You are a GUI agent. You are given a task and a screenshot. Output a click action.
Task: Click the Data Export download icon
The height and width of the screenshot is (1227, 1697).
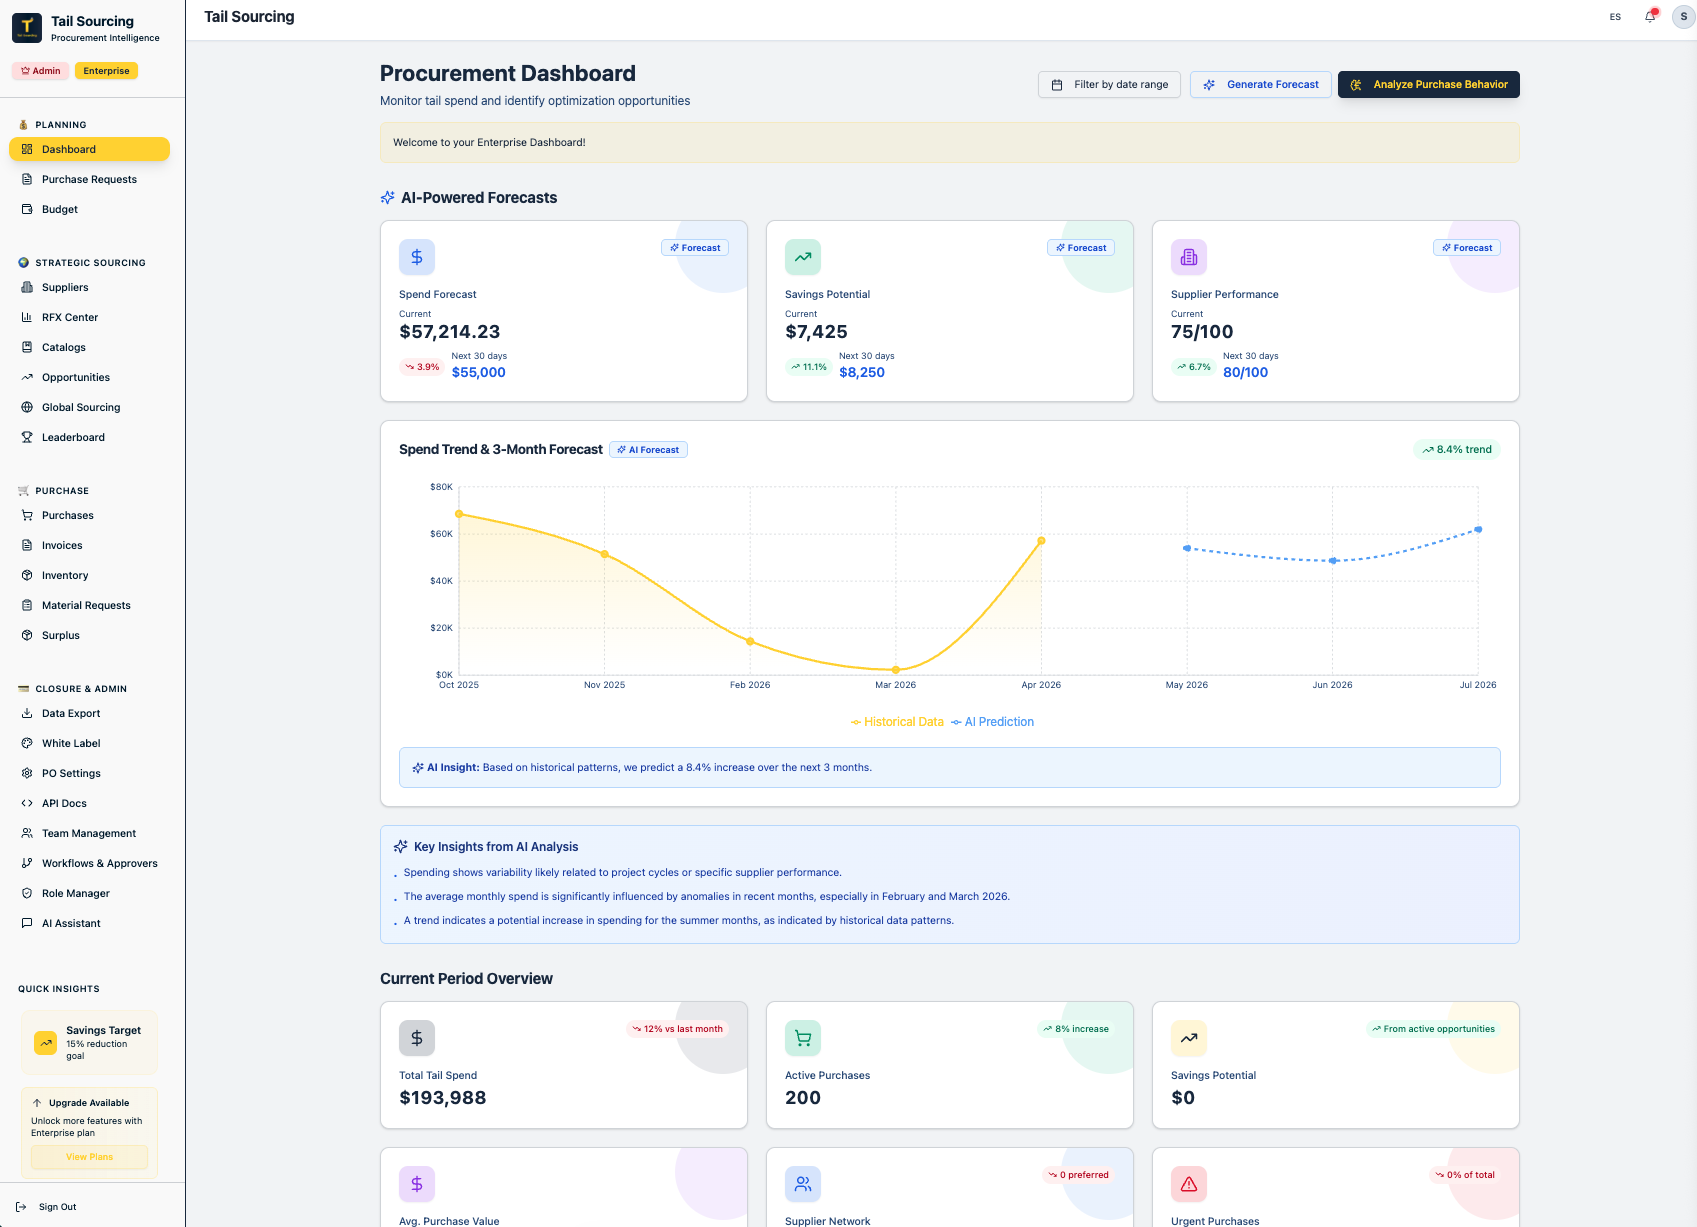pos(27,713)
